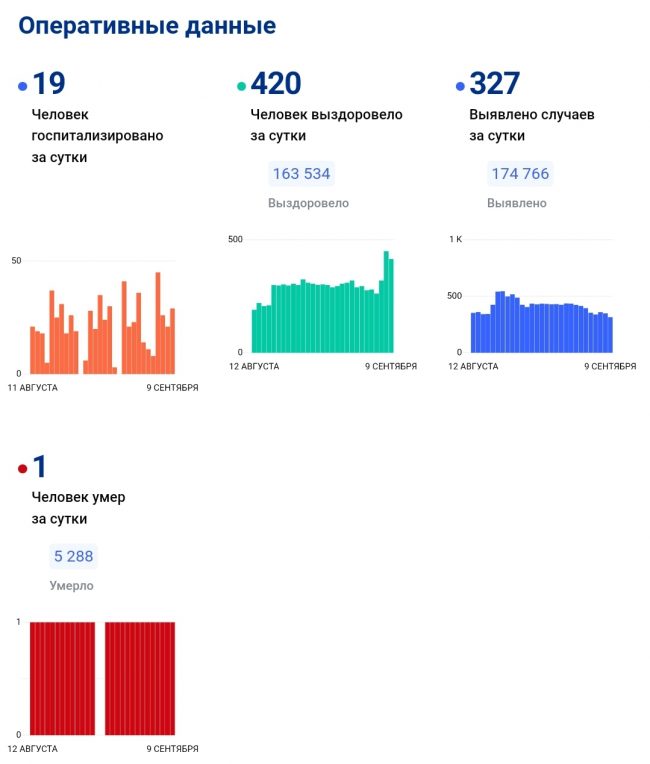Viewport: 650px width, 764px height.
Task: Click the 'Выздоровело' caption under the badge
Action: tap(308, 203)
